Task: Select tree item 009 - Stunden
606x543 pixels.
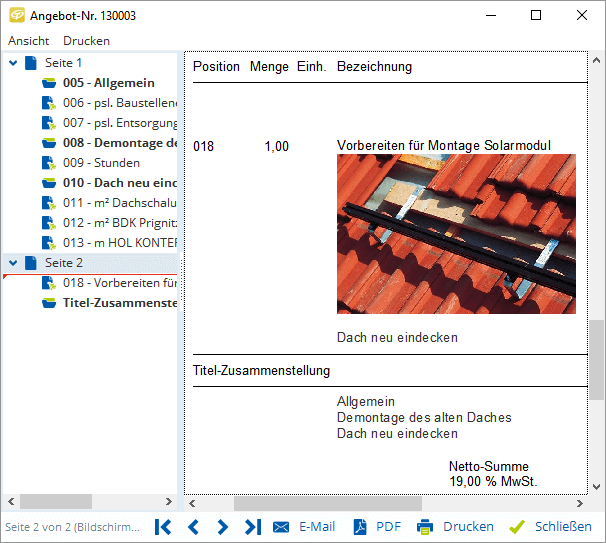Action: point(101,163)
